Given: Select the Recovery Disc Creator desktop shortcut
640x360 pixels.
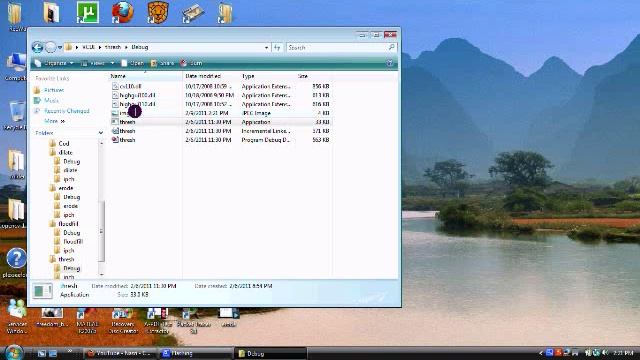Looking at the screenshot, I should [x=122, y=321].
